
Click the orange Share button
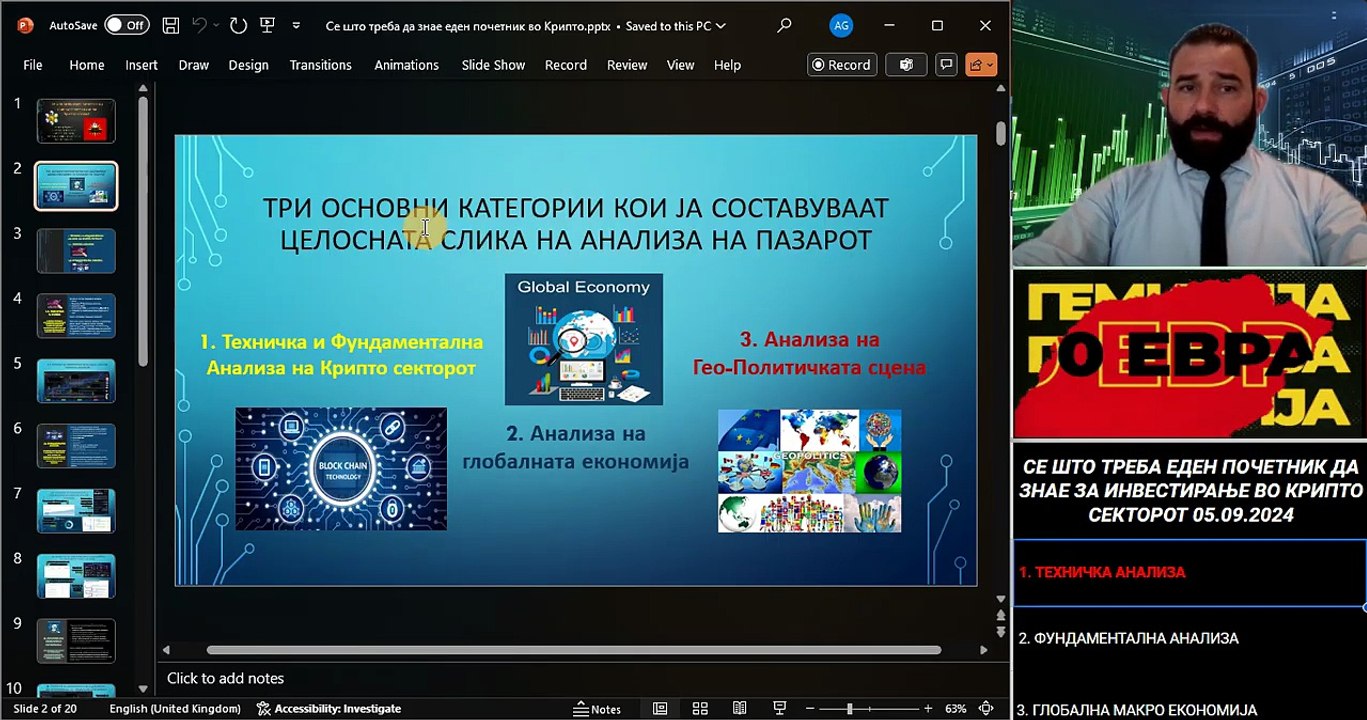click(981, 65)
